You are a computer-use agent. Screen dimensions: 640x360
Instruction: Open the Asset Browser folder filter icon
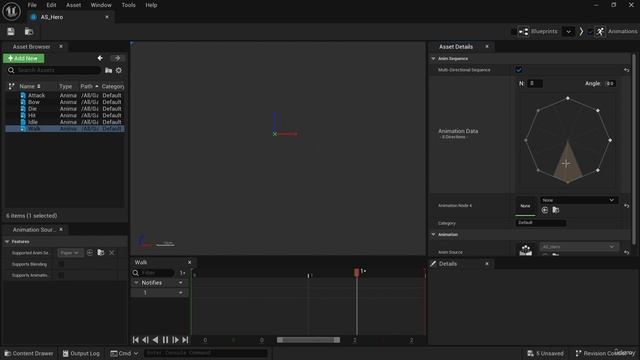109,70
